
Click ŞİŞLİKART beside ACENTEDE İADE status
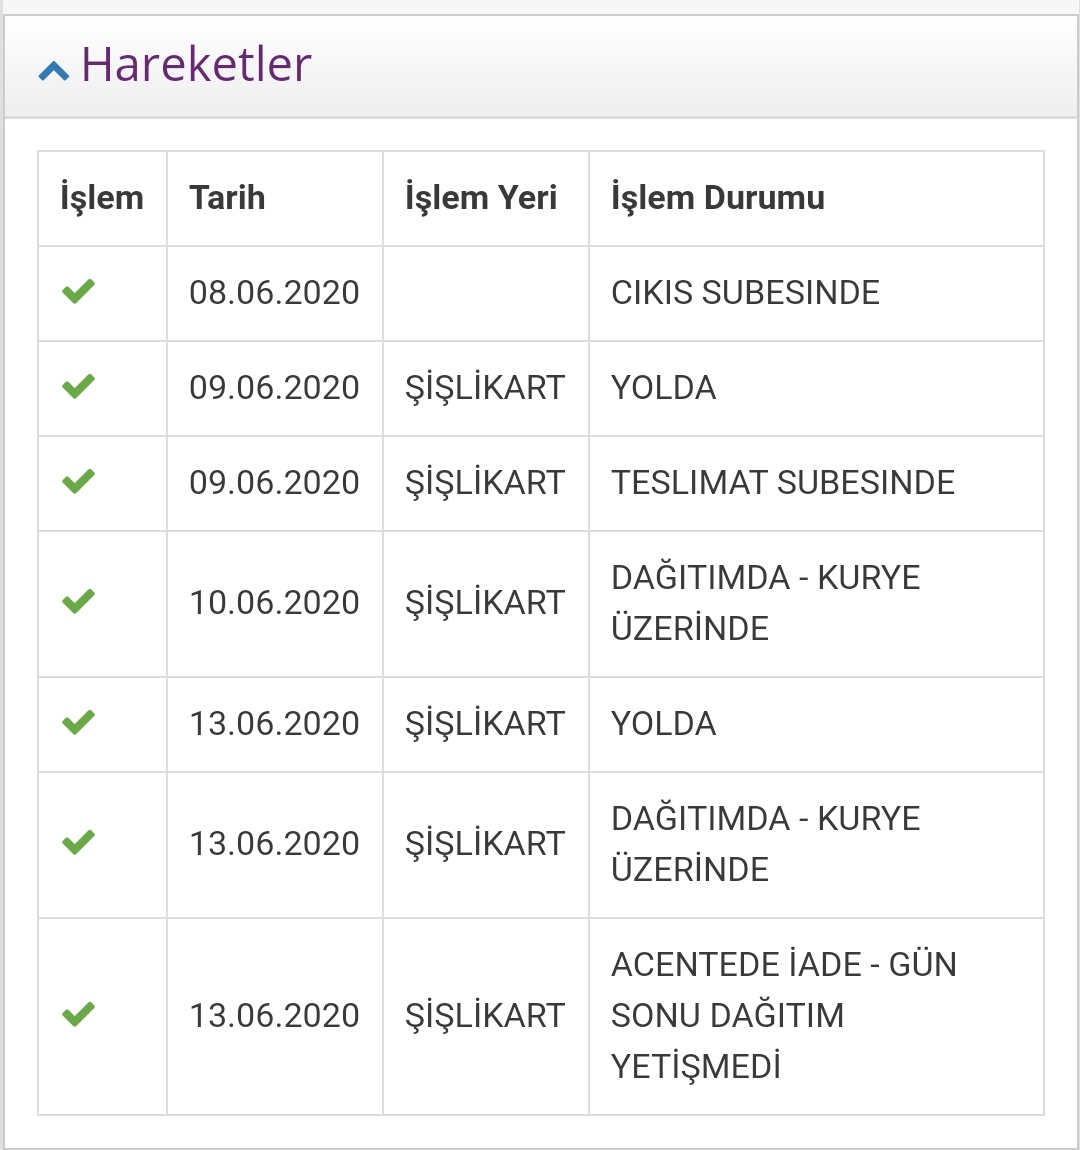click(x=485, y=1016)
